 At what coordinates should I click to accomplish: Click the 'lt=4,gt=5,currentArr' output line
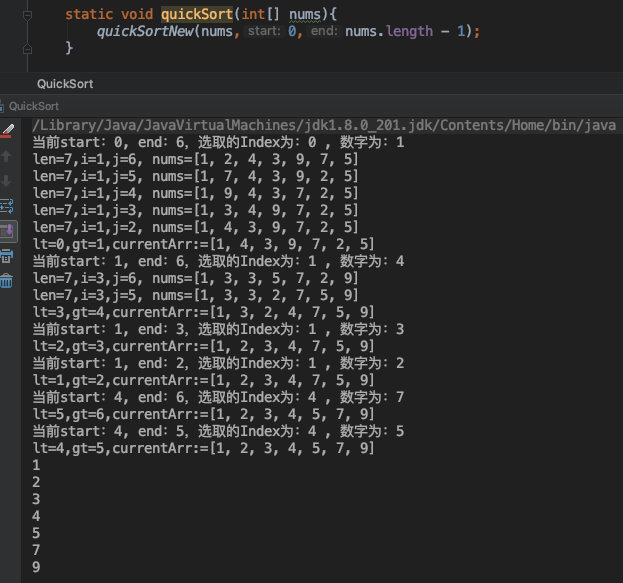[x=203, y=448]
